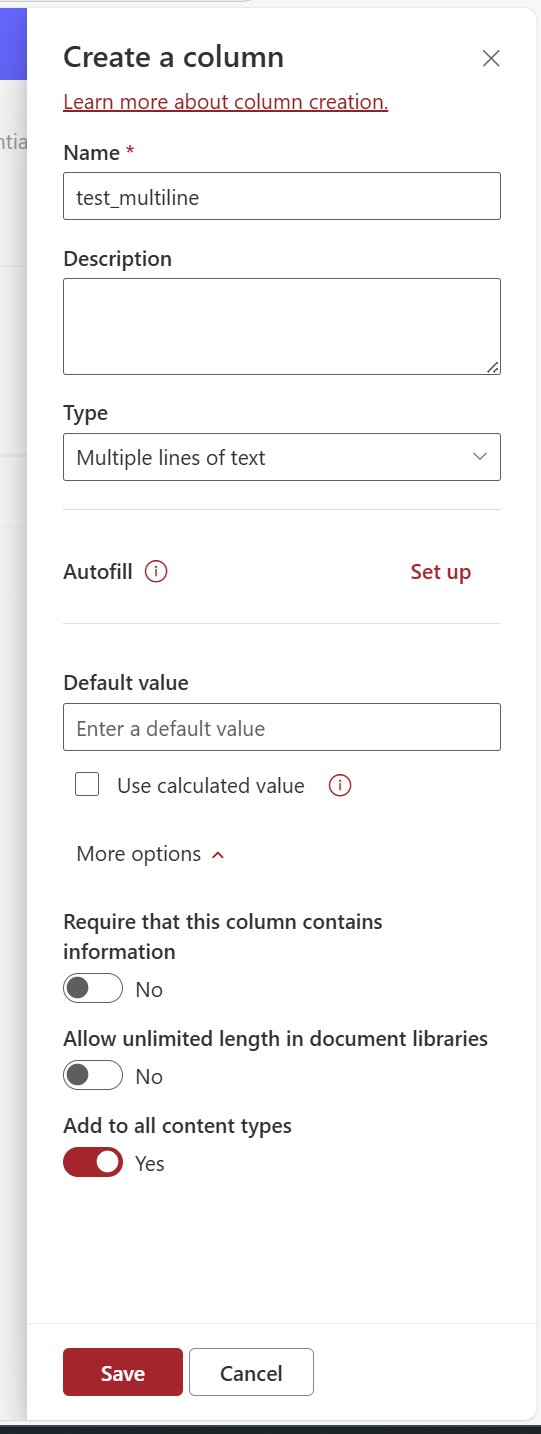Image resolution: width=541 pixels, height=1434 pixels.
Task: Click the Autofill label text
Action: tap(98, 572)
